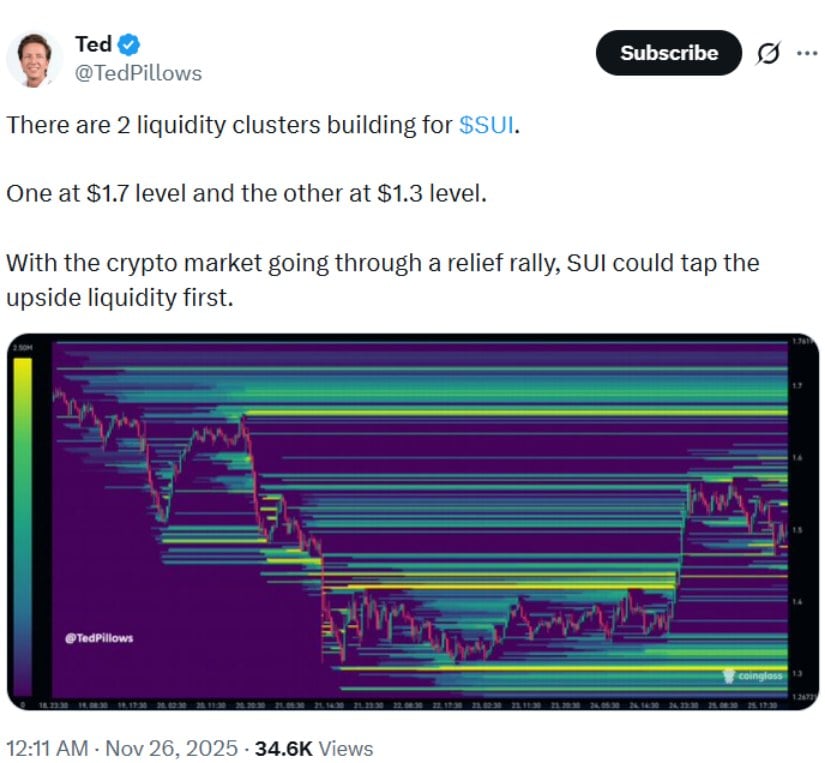The image size is (825, 763).
Task: Click the @TedPillows watermark inside the chart
Action: (100, 637)
